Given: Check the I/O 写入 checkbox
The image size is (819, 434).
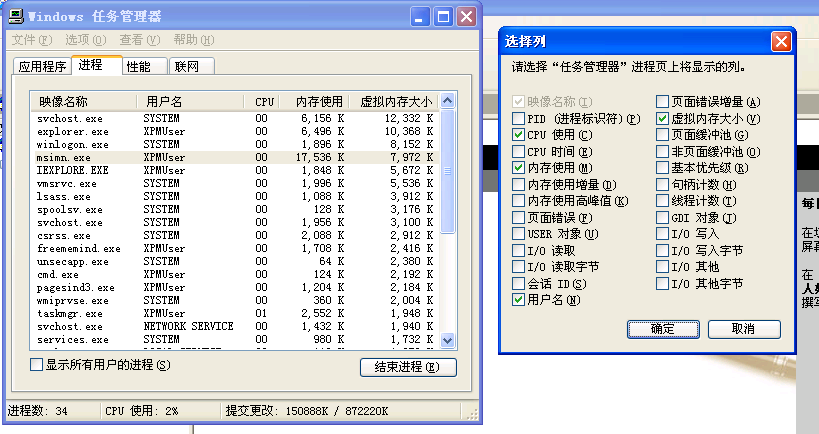Looking at the screenshot, I should click(x=662, y=233).
